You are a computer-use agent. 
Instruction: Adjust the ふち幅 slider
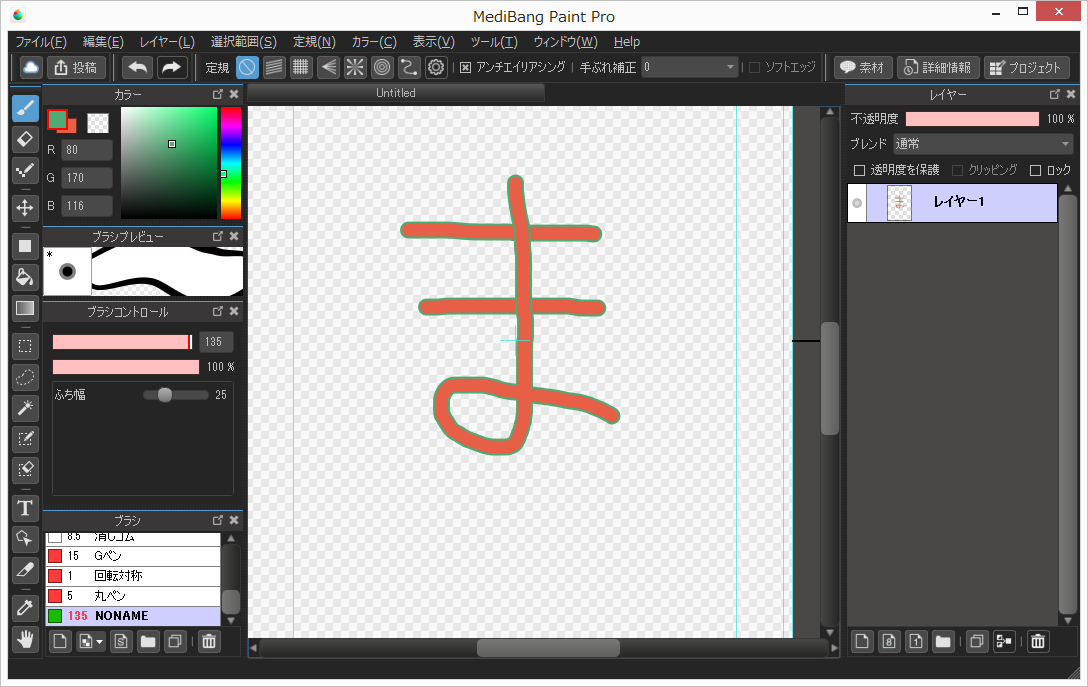(175, 395)
